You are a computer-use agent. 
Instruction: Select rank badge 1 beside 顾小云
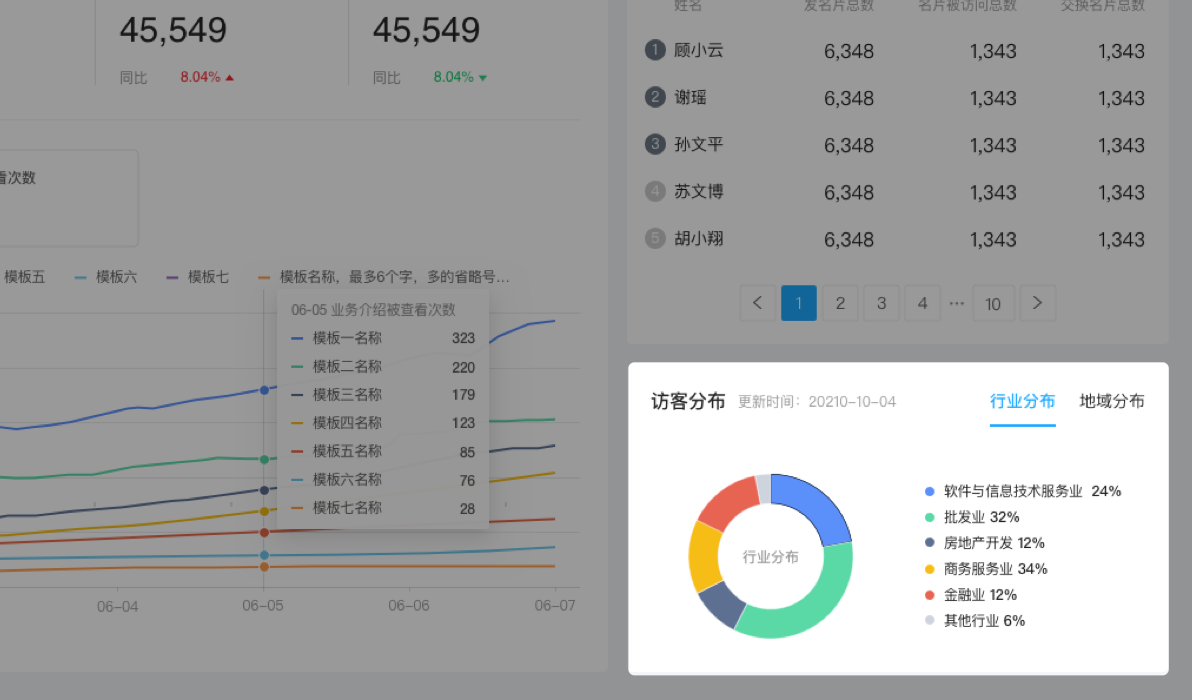coord(655,50)
